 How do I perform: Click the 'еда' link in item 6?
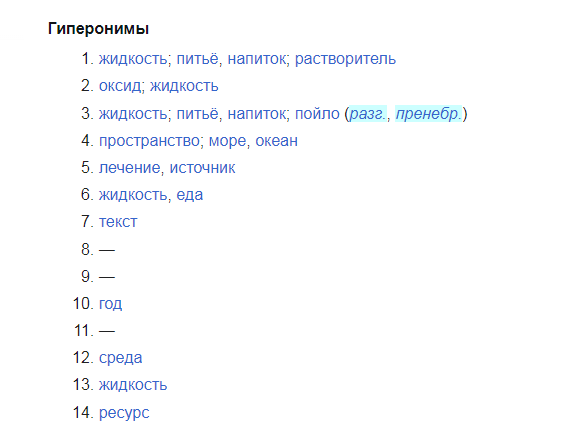tap(189, 195)
